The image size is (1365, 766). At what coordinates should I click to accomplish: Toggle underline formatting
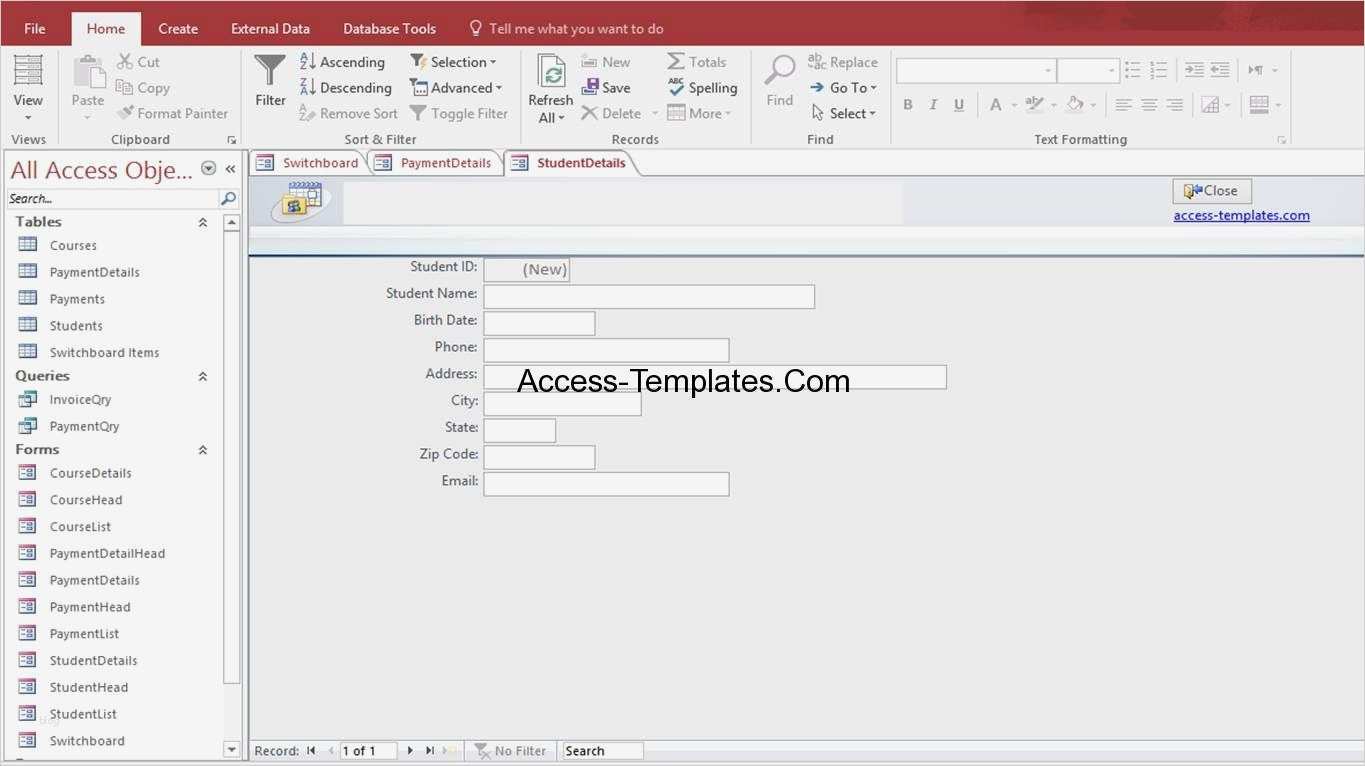coord(959,104)
